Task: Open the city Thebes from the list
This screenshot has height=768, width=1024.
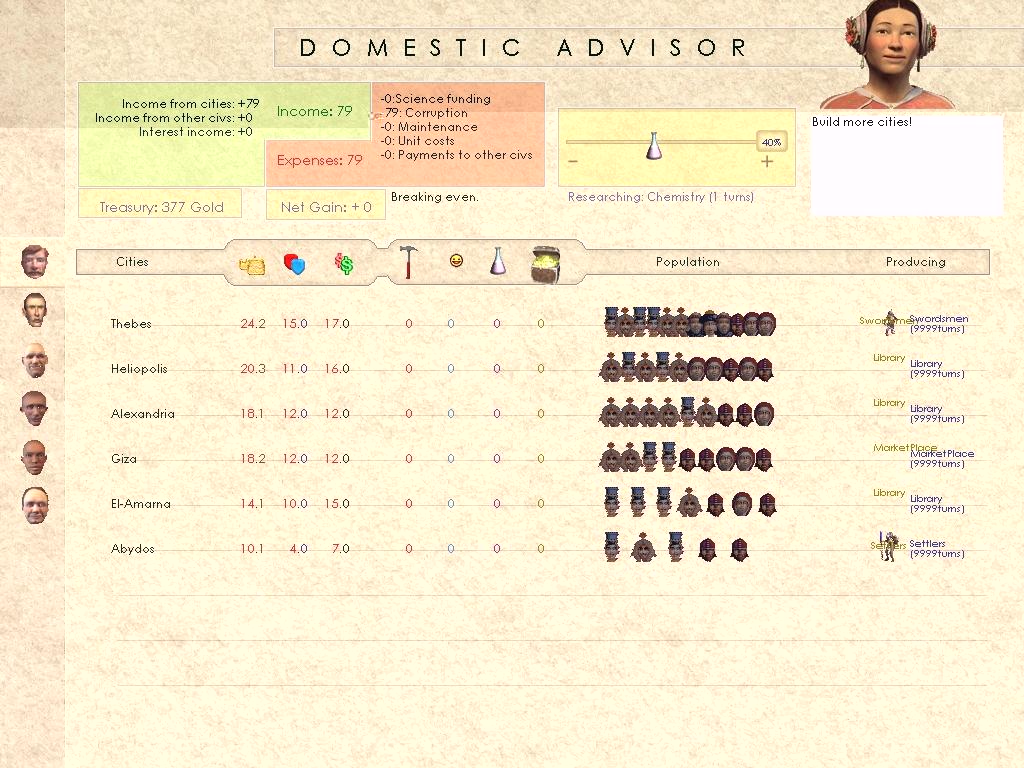Action: click(x=131, y=324)
